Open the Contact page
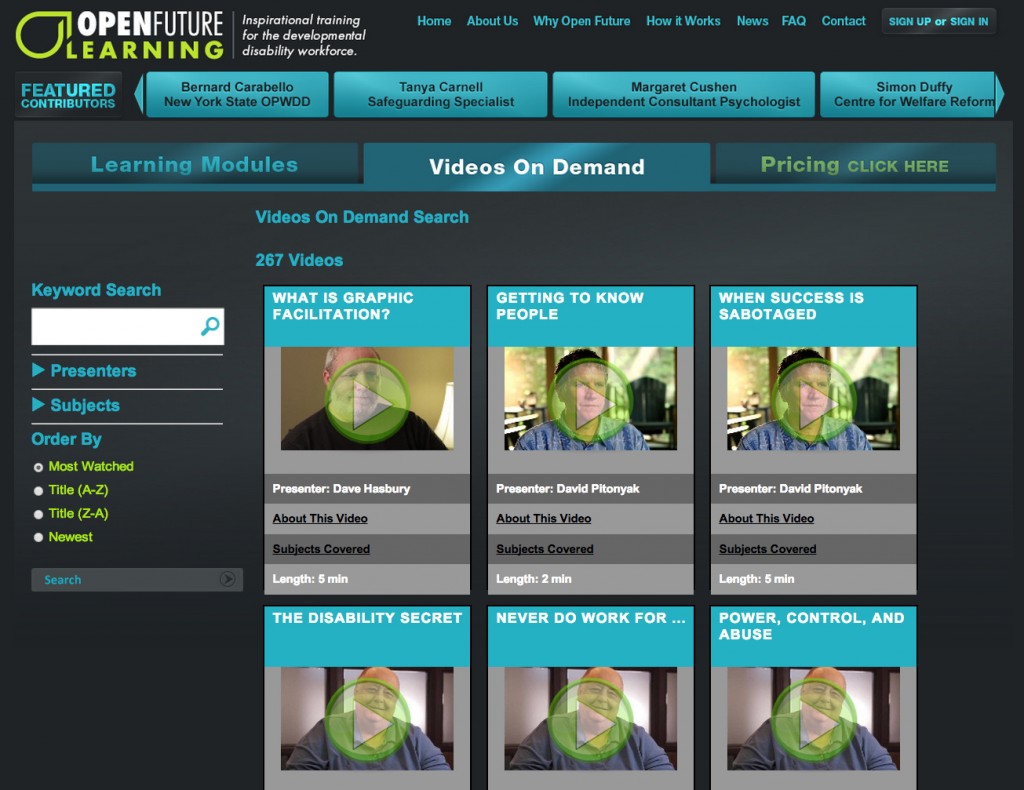The height and width of the screenshot is (790, 1024). (x=843, y=21)
